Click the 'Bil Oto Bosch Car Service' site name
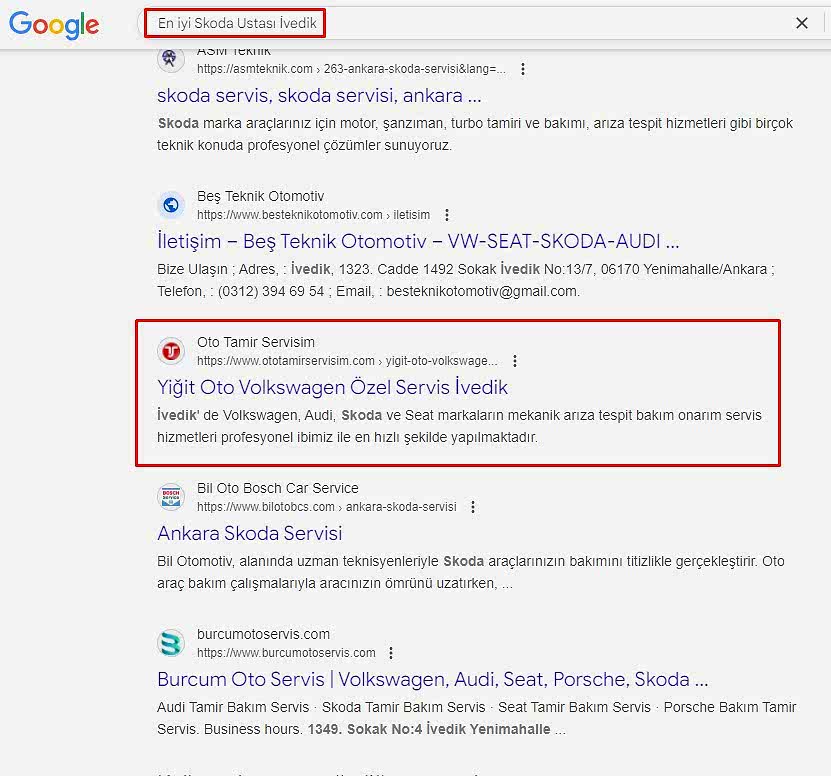Screen dimensions: 831x776 click(277, 488)
